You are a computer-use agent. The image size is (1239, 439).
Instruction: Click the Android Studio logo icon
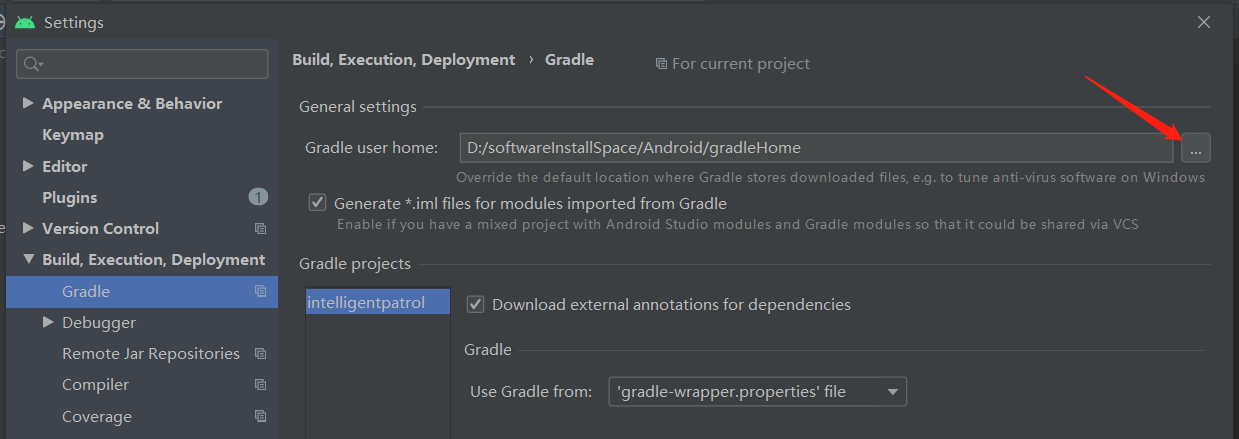(25, 22)
